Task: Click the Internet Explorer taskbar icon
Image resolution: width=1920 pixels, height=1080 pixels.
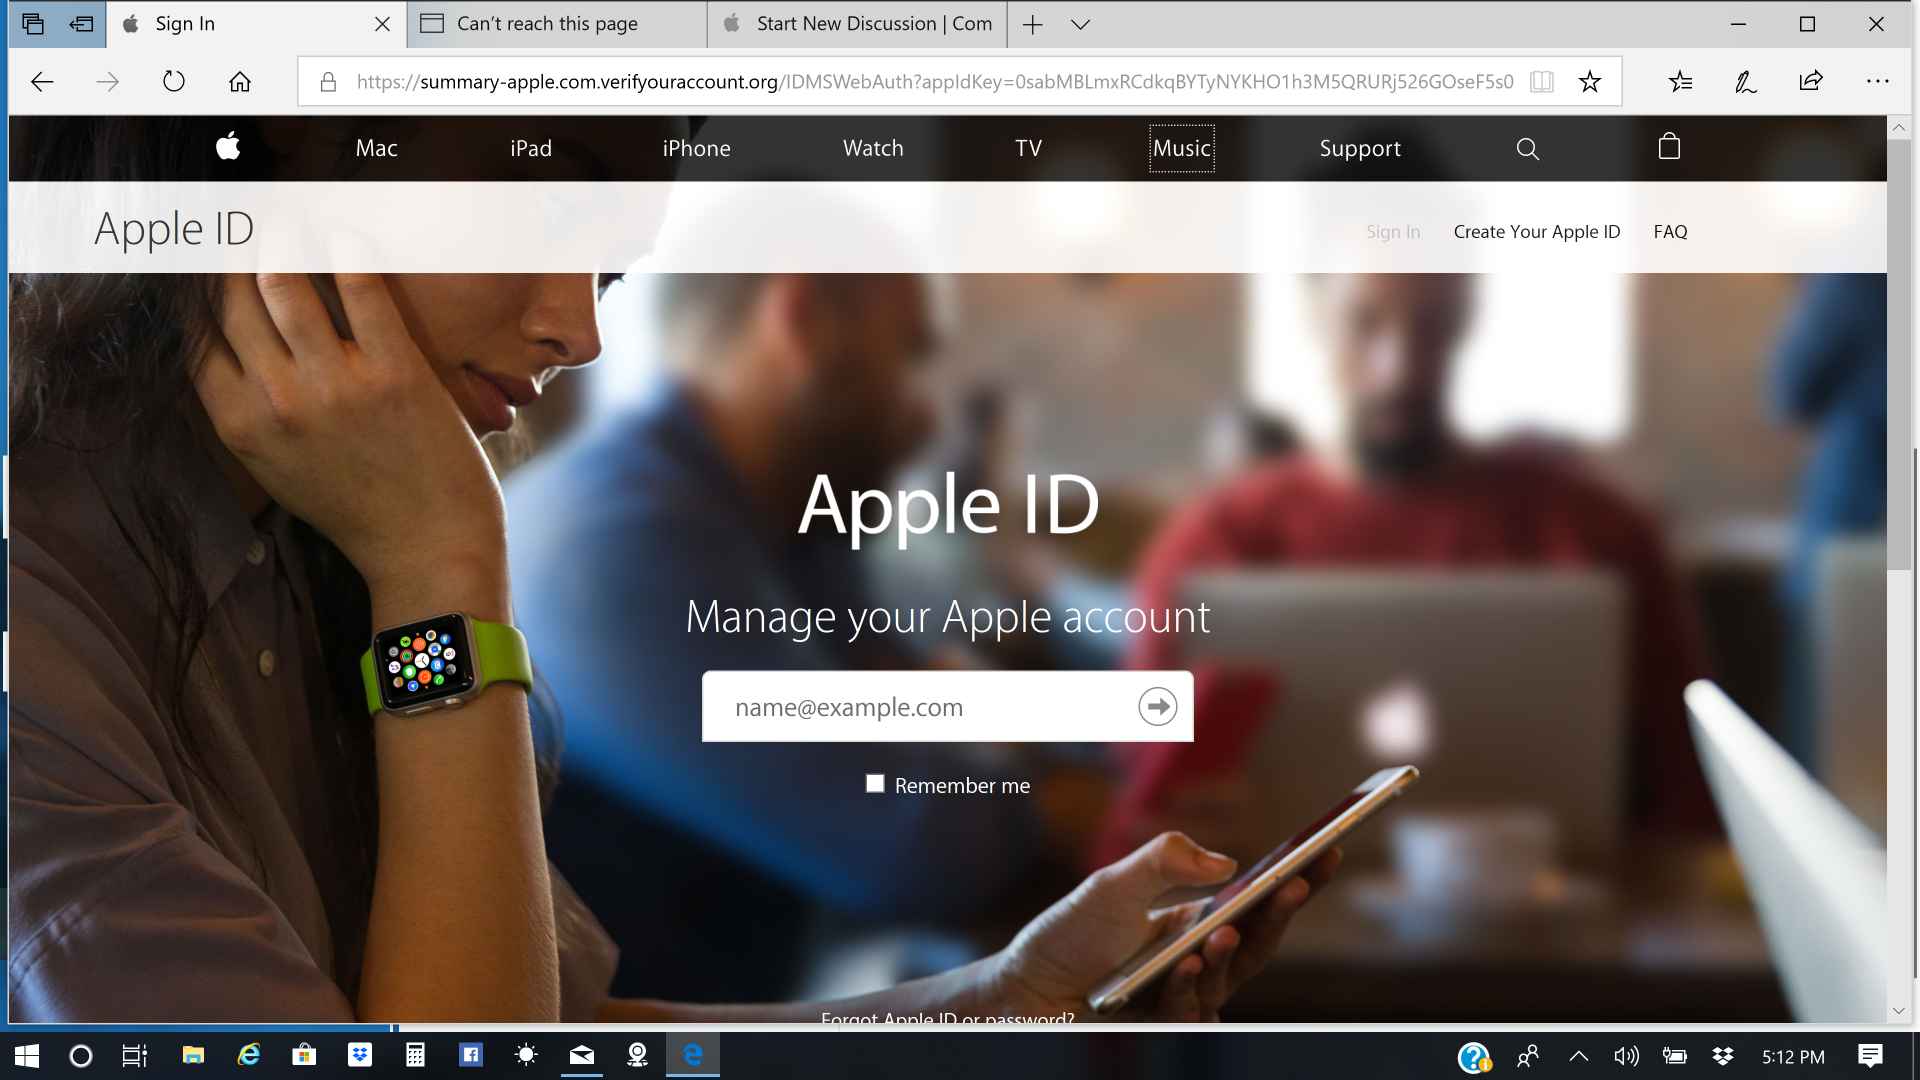Action: pos(249,1055)
